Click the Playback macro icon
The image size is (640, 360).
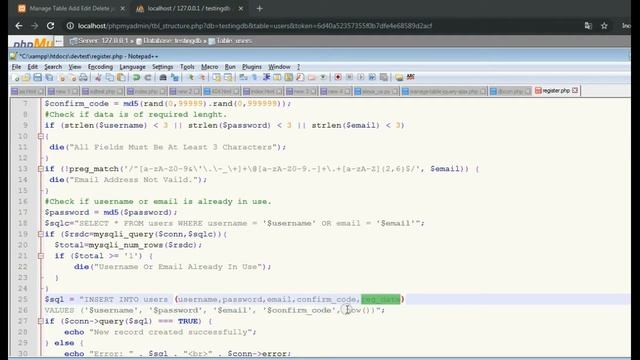361,77
